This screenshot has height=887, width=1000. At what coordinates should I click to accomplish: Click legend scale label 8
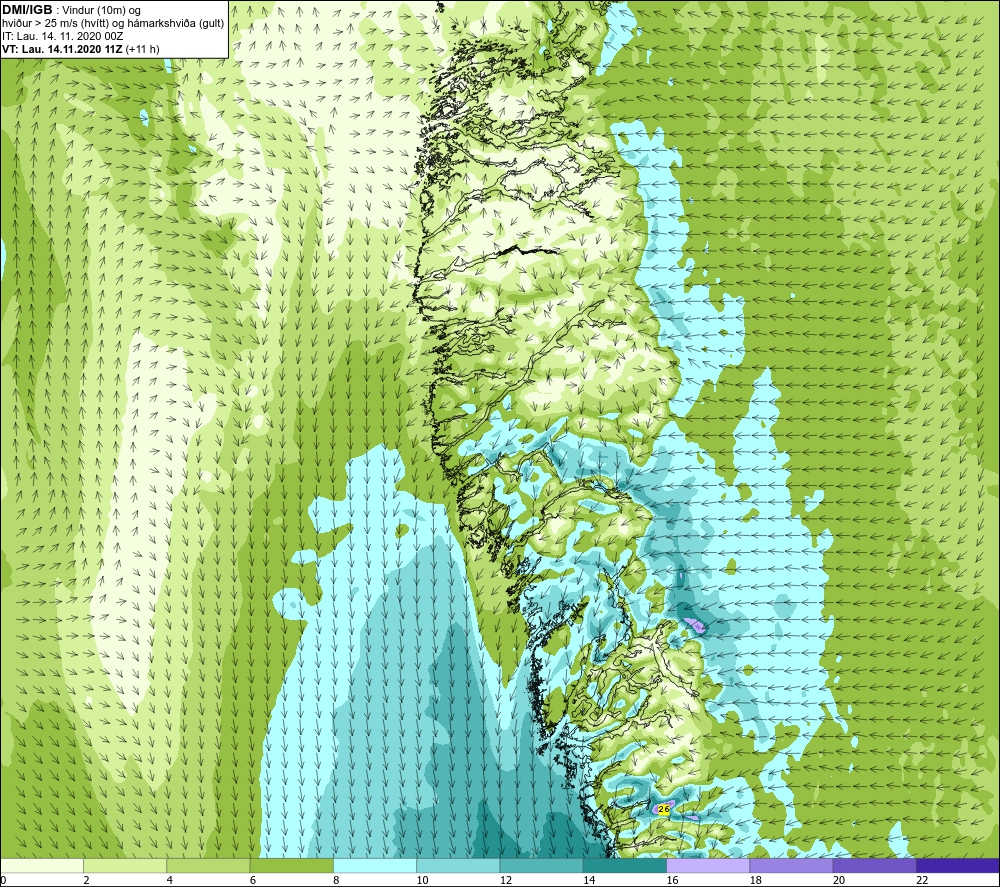pos(336,881)
